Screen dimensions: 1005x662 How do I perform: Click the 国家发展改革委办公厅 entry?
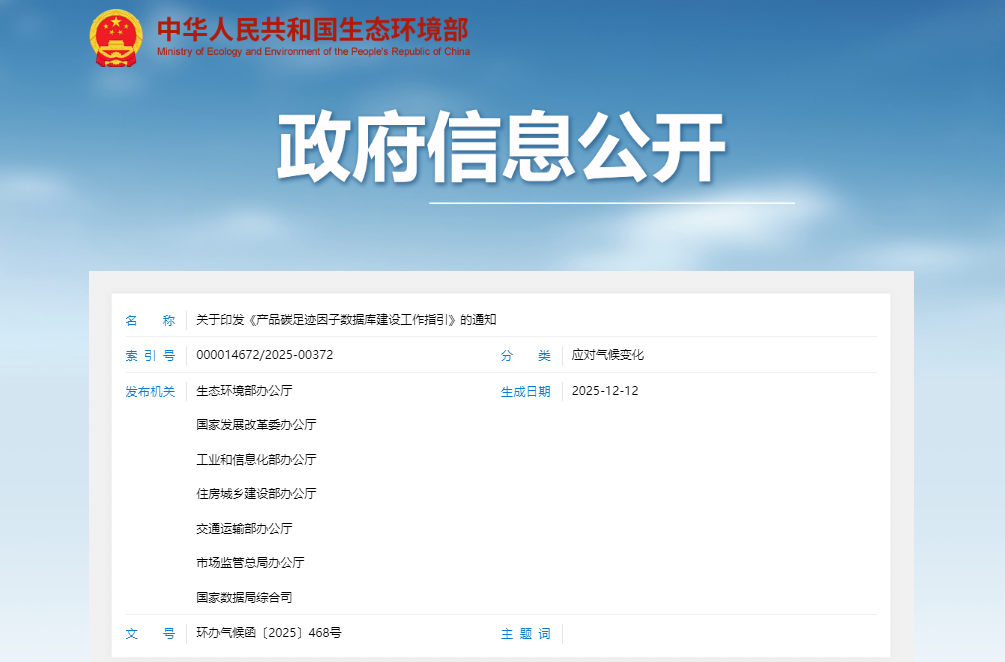256,425
